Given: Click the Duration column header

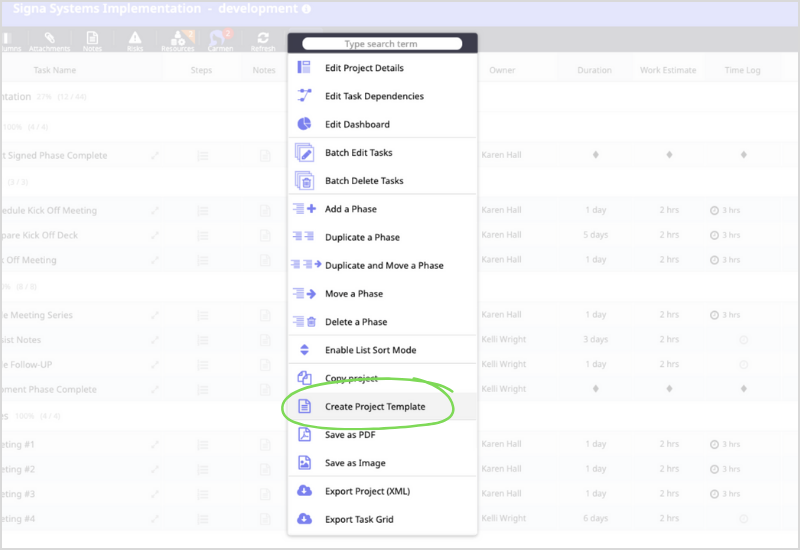Looking at the screenshot, I should (x=594, y=70).
